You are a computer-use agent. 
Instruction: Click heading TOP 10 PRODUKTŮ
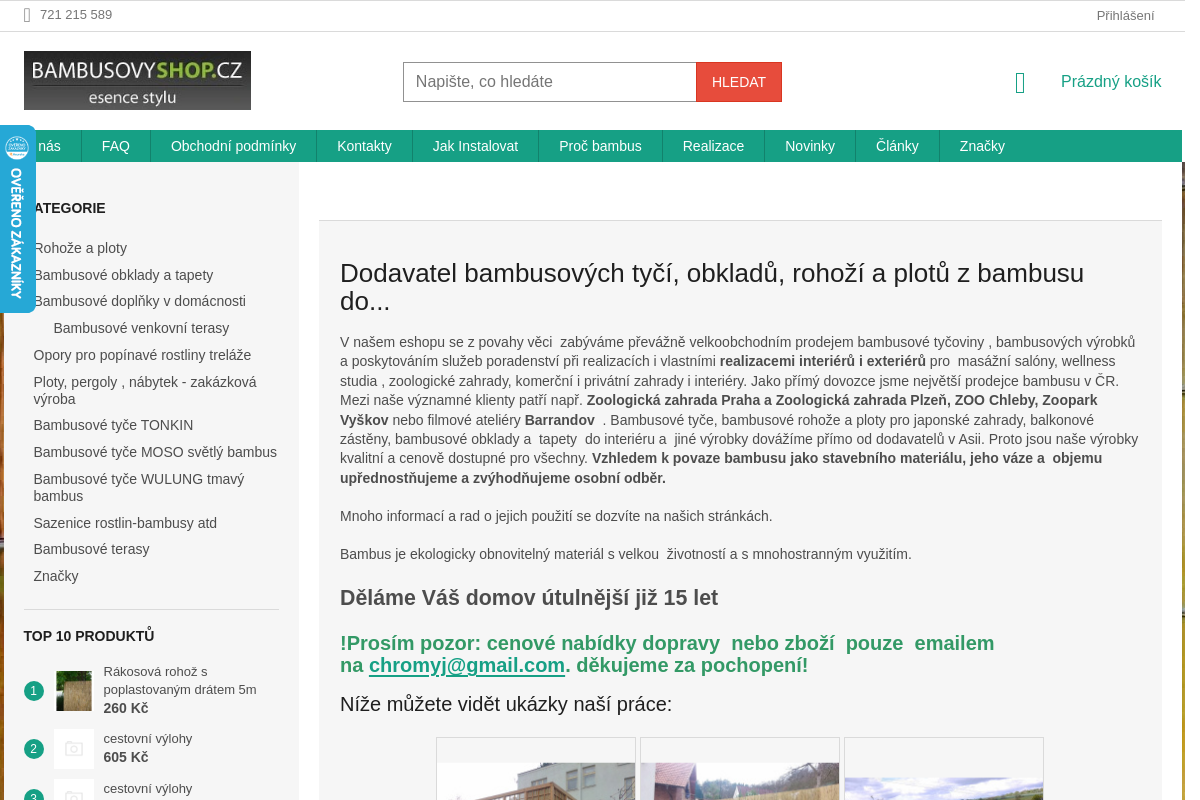[x=89, y=636]
